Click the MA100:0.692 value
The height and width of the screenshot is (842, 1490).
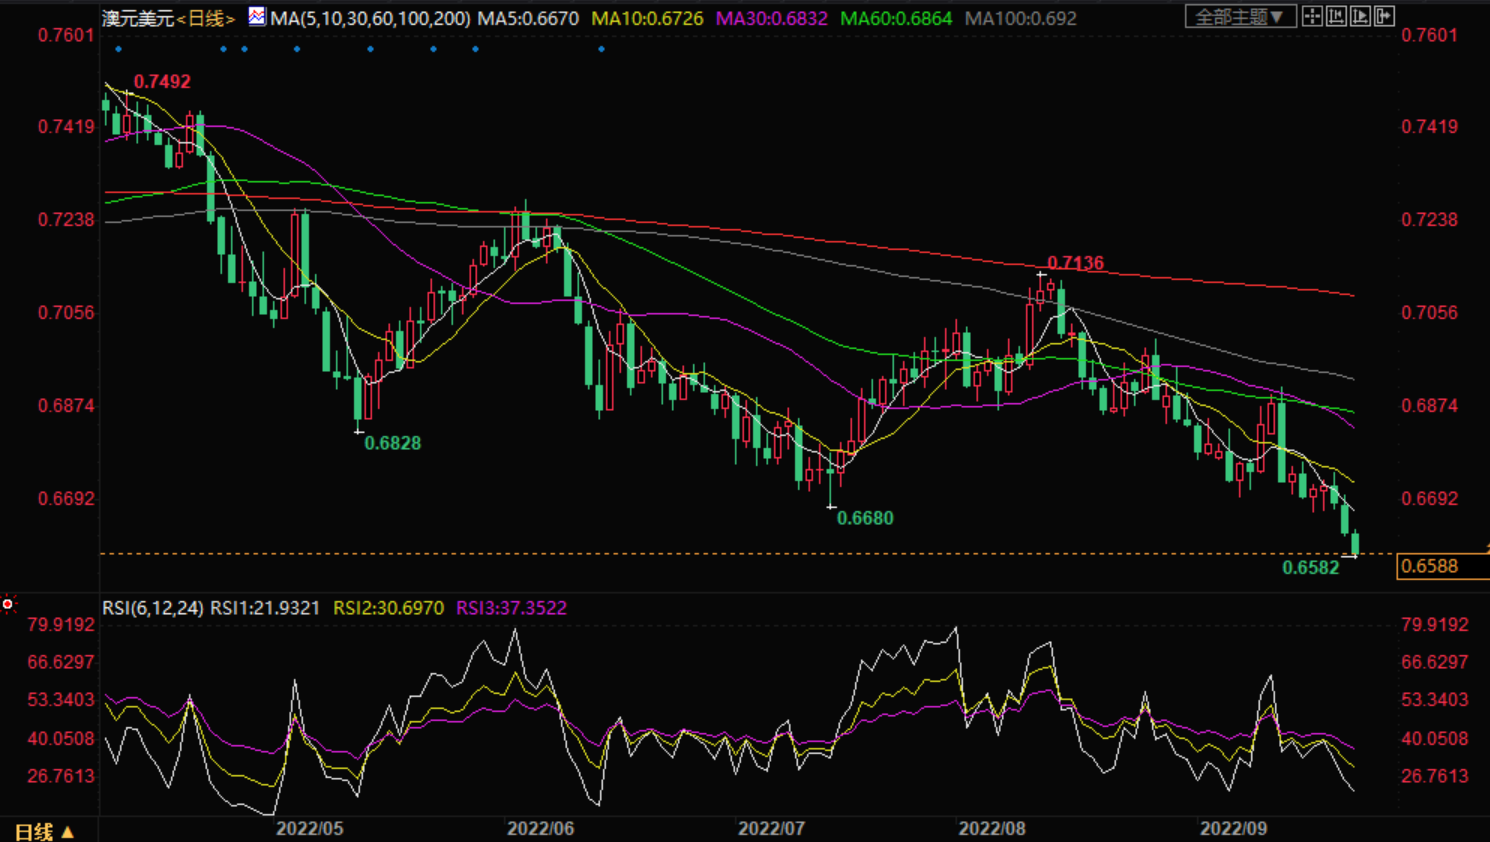[1020, 18]
